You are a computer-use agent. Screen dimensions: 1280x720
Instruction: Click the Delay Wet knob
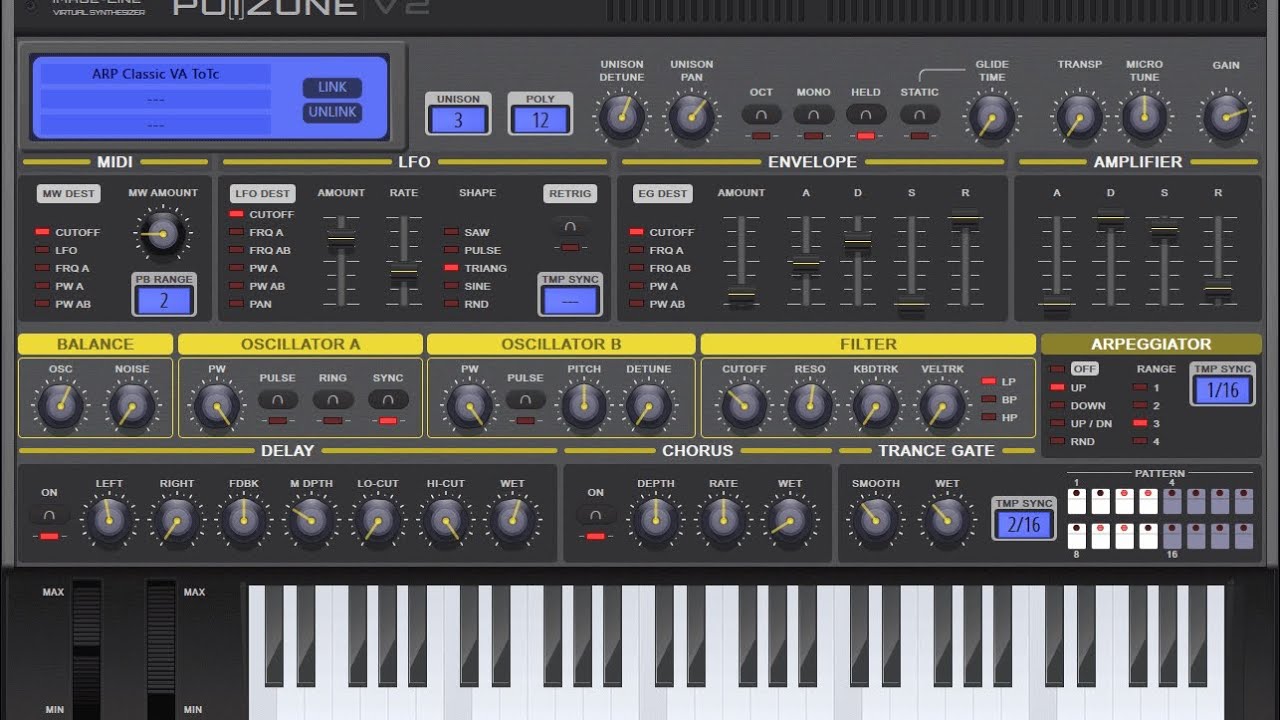[x=512, y=521]
